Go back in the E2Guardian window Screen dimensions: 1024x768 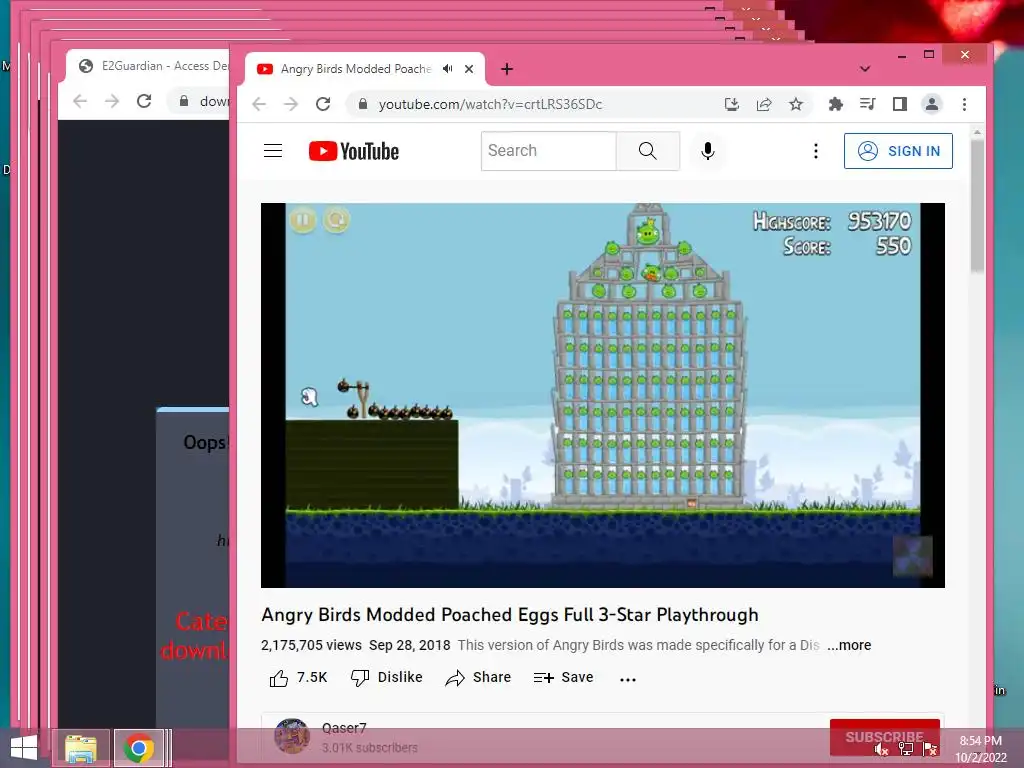(80, 101)
